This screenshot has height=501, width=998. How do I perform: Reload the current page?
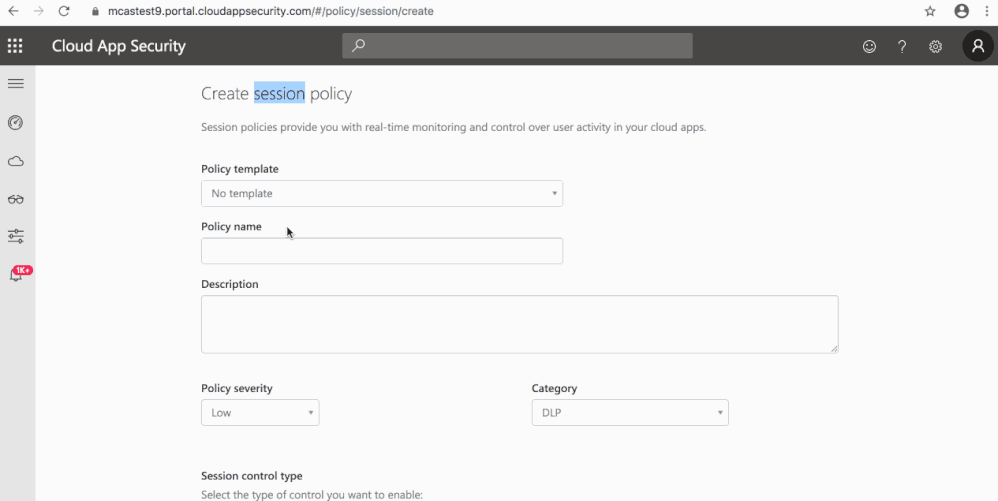coord(64,11)
